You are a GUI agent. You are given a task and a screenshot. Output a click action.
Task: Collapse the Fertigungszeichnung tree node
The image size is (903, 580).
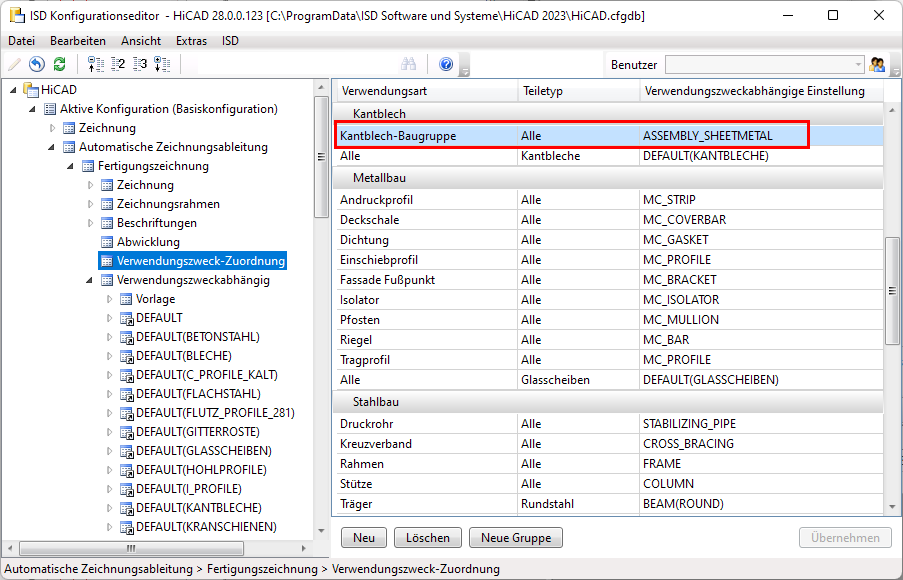tap(72, 166)
